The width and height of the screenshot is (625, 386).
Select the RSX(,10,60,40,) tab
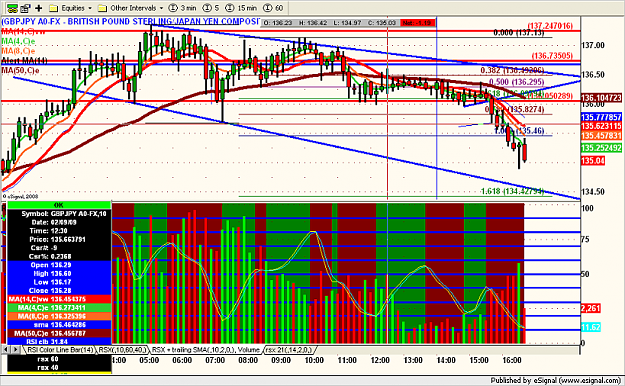click(x=122, y=350)
